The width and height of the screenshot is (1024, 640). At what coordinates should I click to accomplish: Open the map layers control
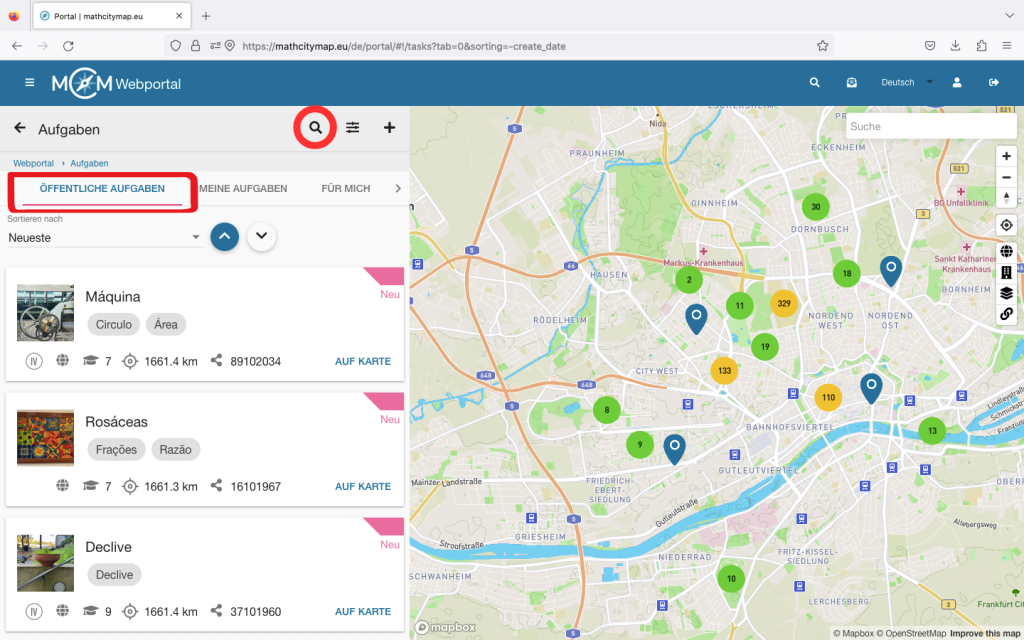click(1006, 293)
